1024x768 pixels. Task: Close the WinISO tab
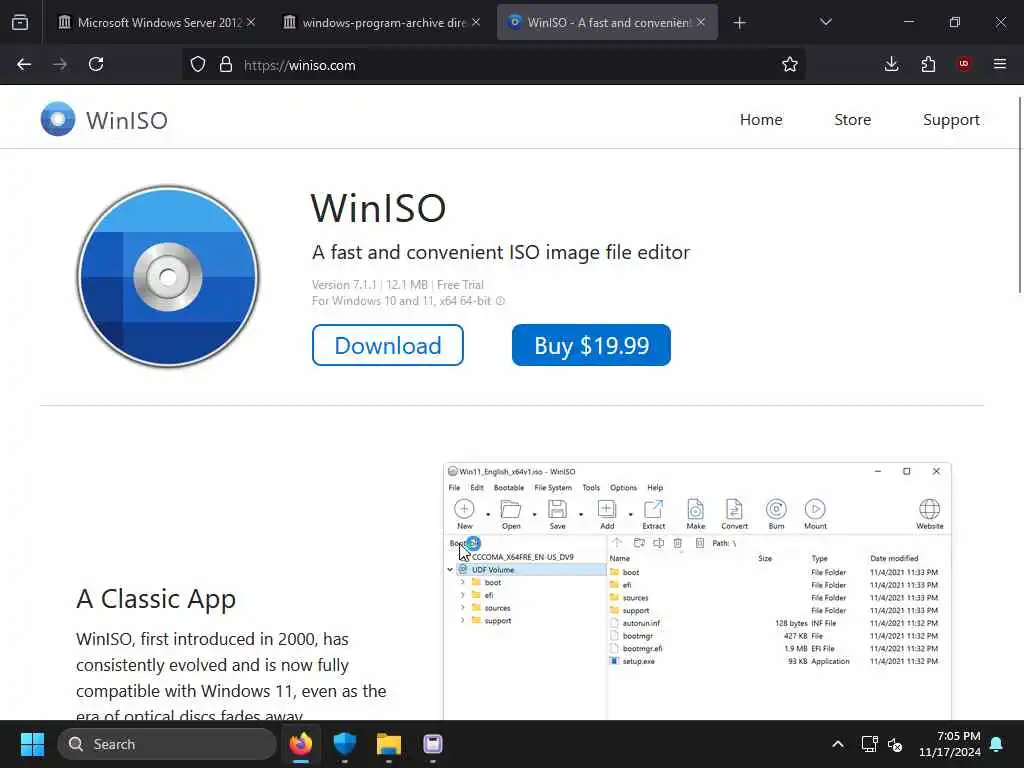coord(701,22)
